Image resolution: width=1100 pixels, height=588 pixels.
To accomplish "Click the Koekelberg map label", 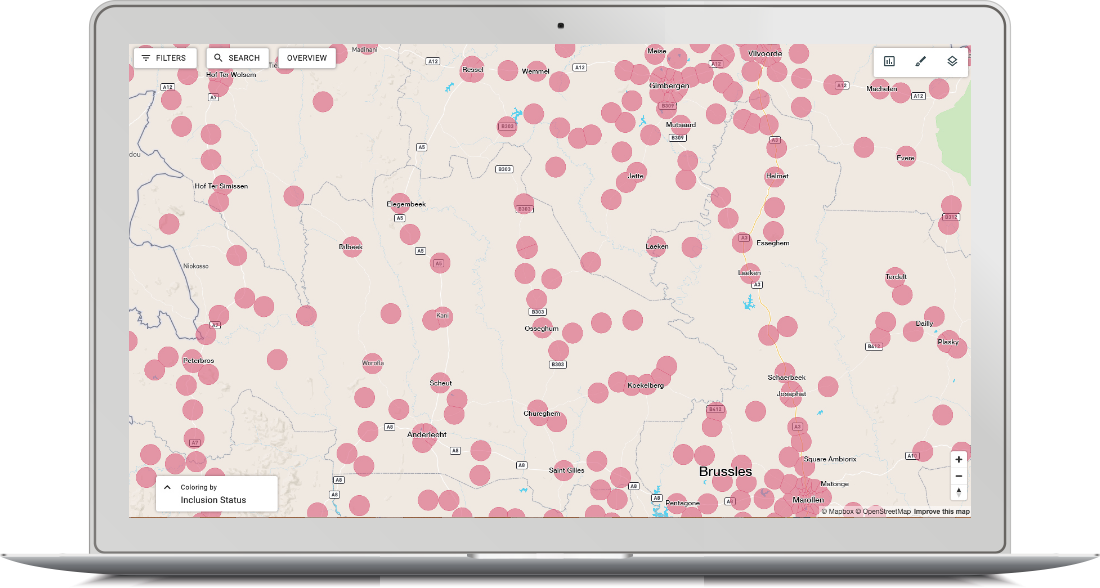I will point(645,385).
